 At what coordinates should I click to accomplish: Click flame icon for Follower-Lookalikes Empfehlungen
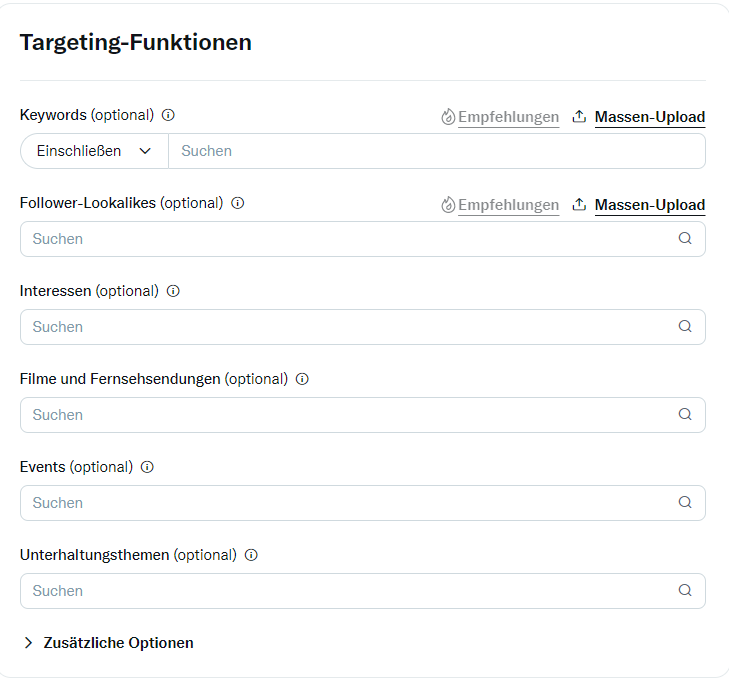pyautogui.click(x=448, y=205)
